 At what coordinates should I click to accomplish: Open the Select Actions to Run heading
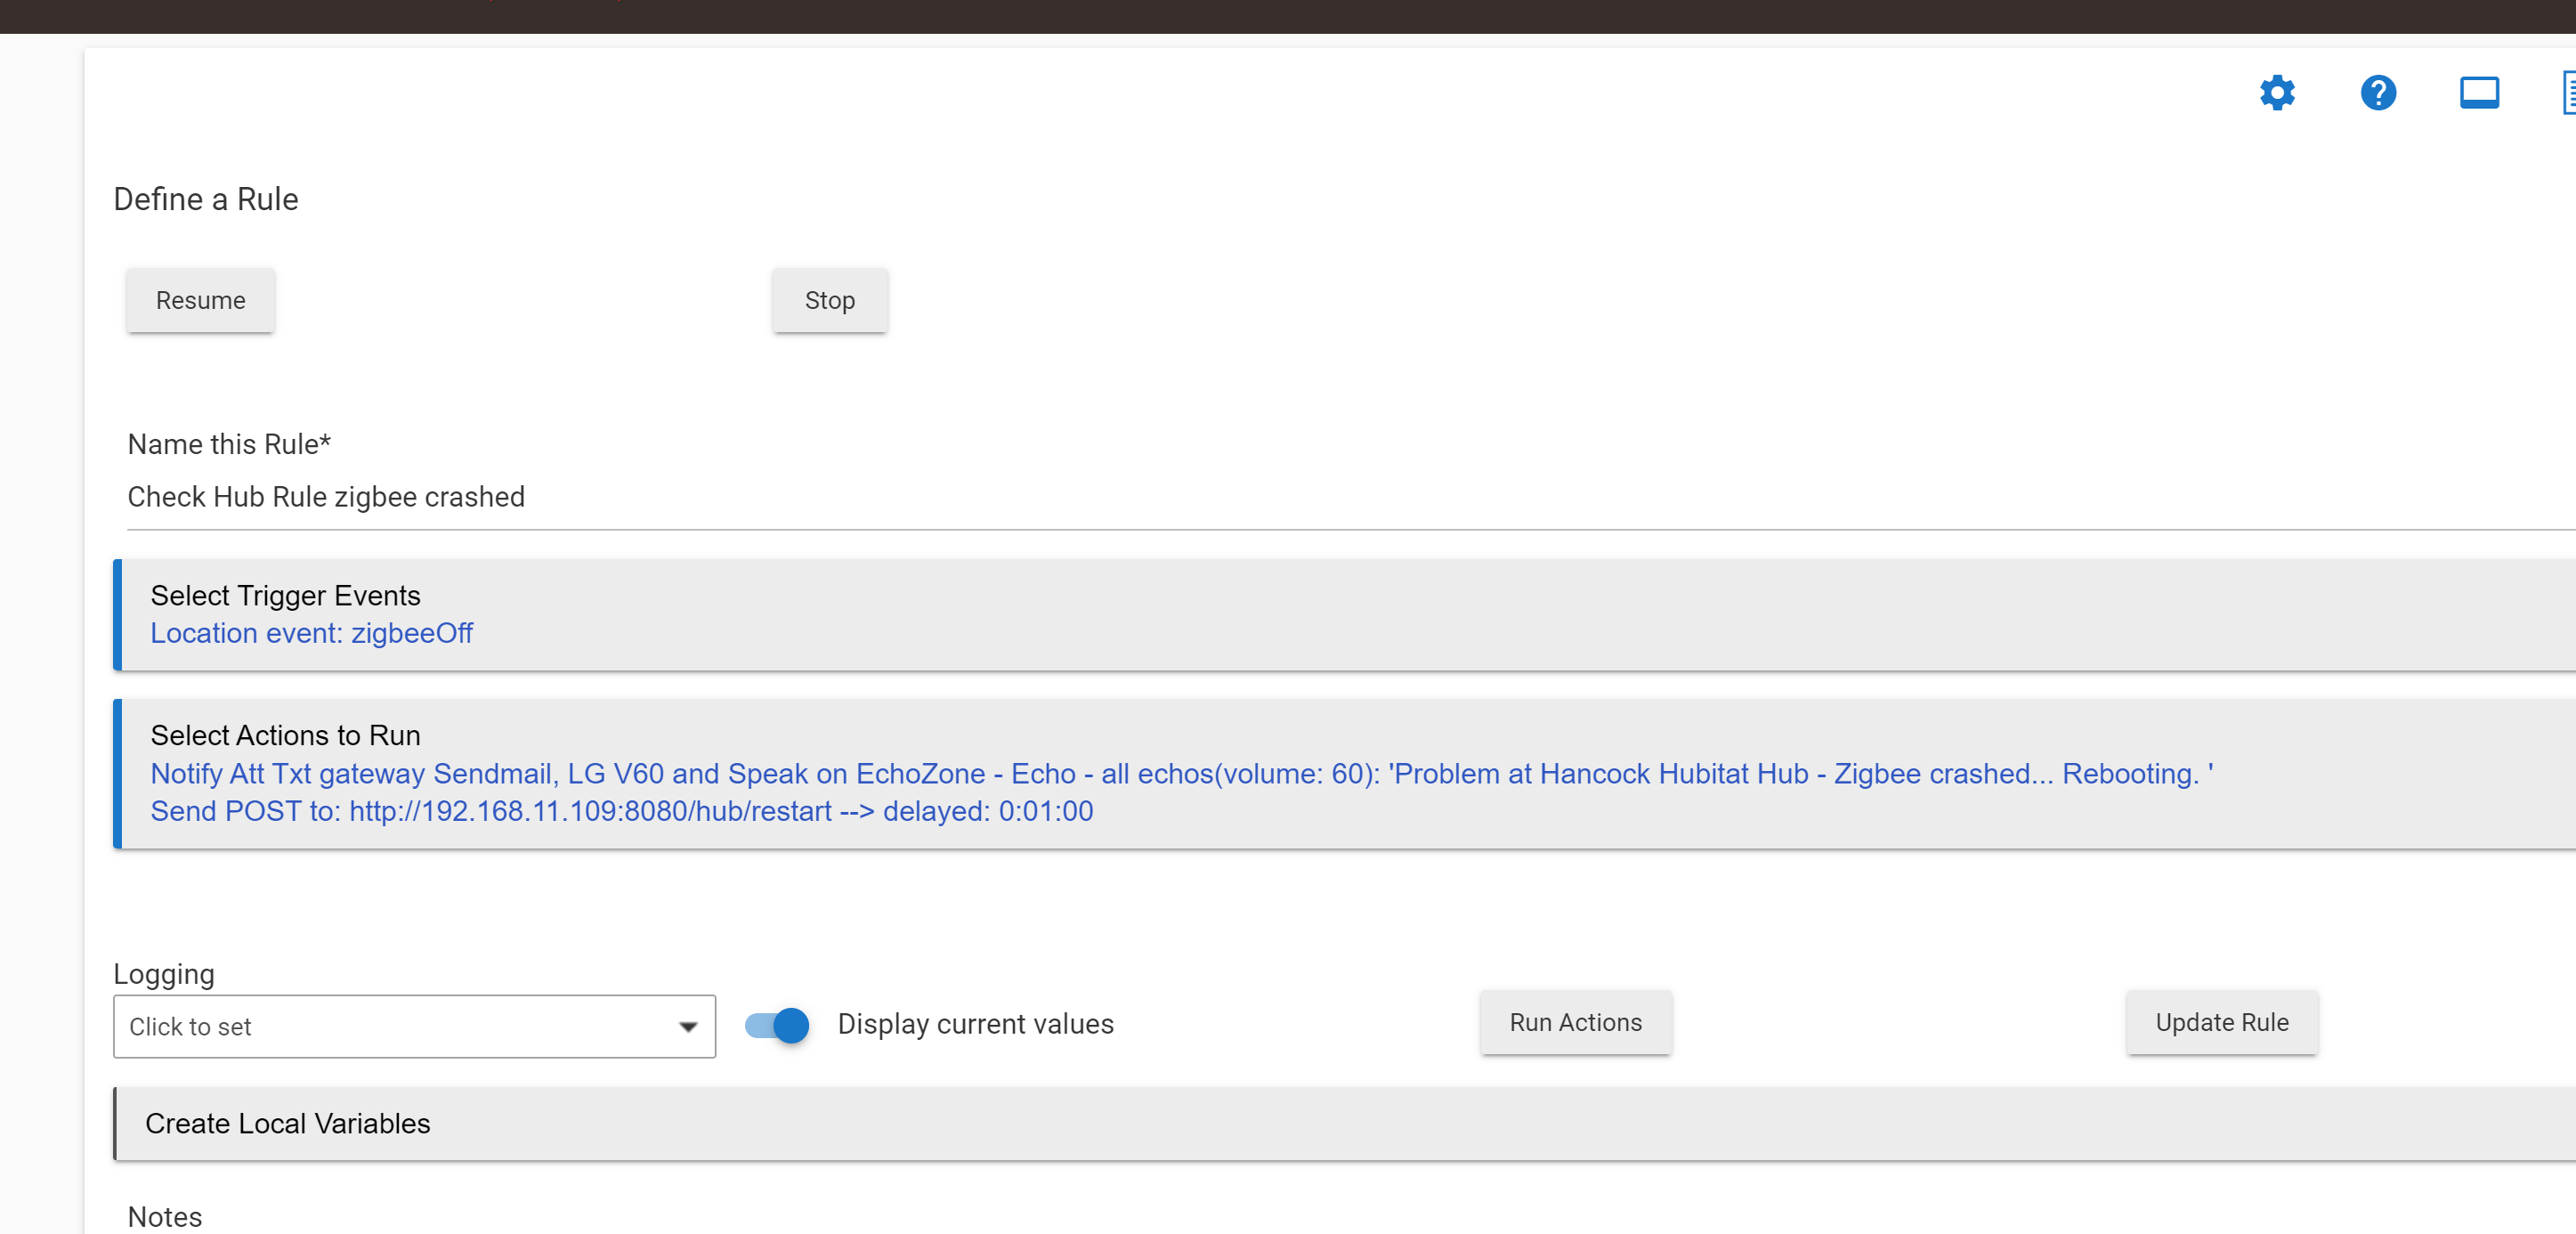point(285,735)
